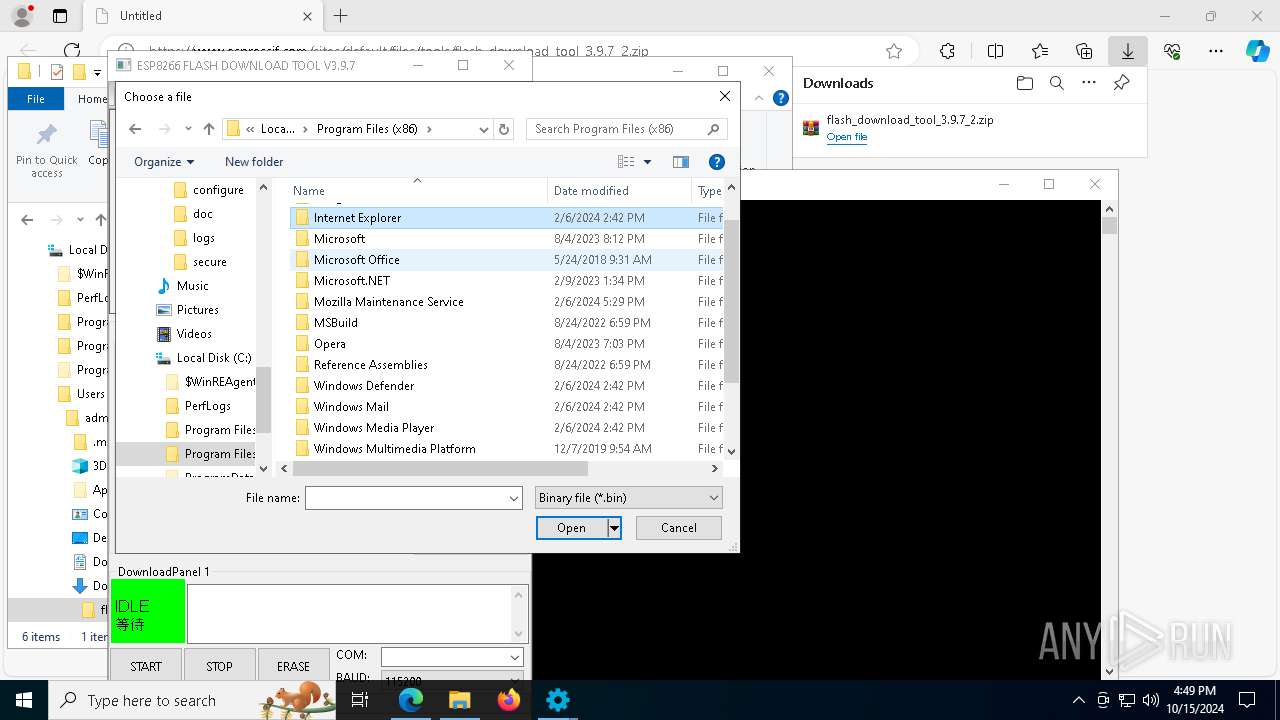Screen dimensions: 1280x720
Task: Open File Explorer from the taskbar
Action: [460, 700]
